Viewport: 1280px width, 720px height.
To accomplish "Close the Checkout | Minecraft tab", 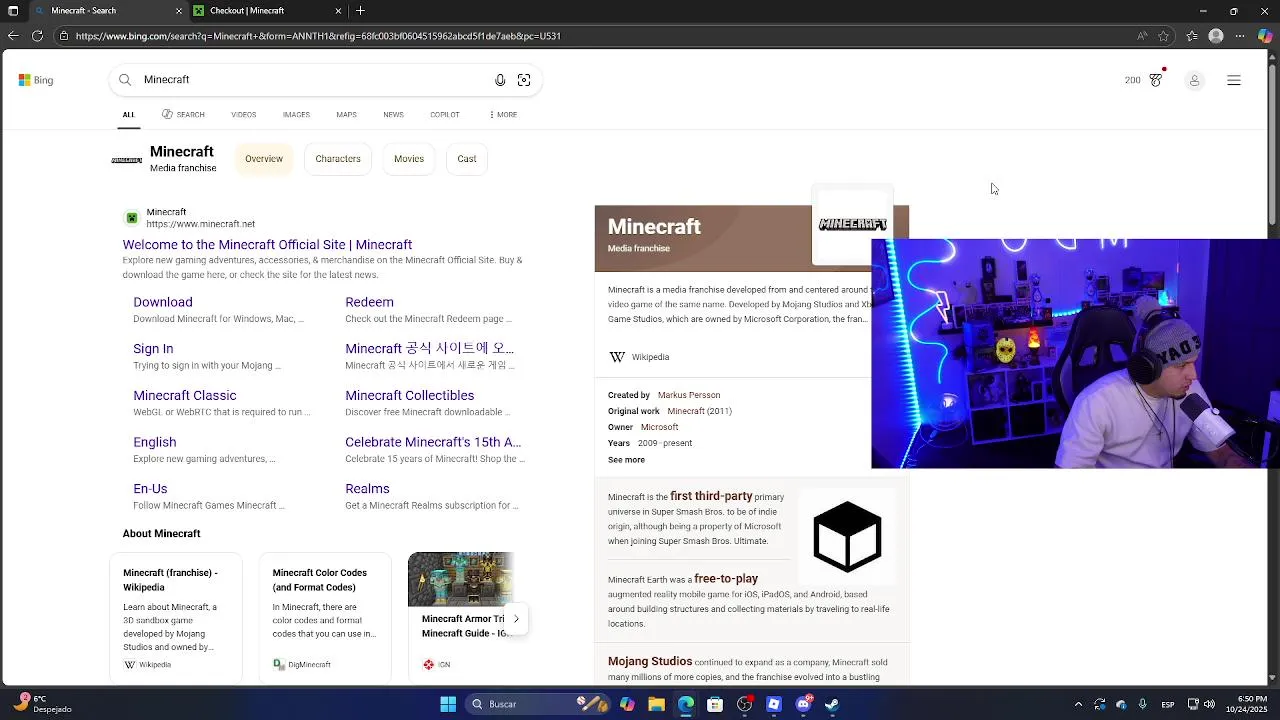I will point(338,11).
